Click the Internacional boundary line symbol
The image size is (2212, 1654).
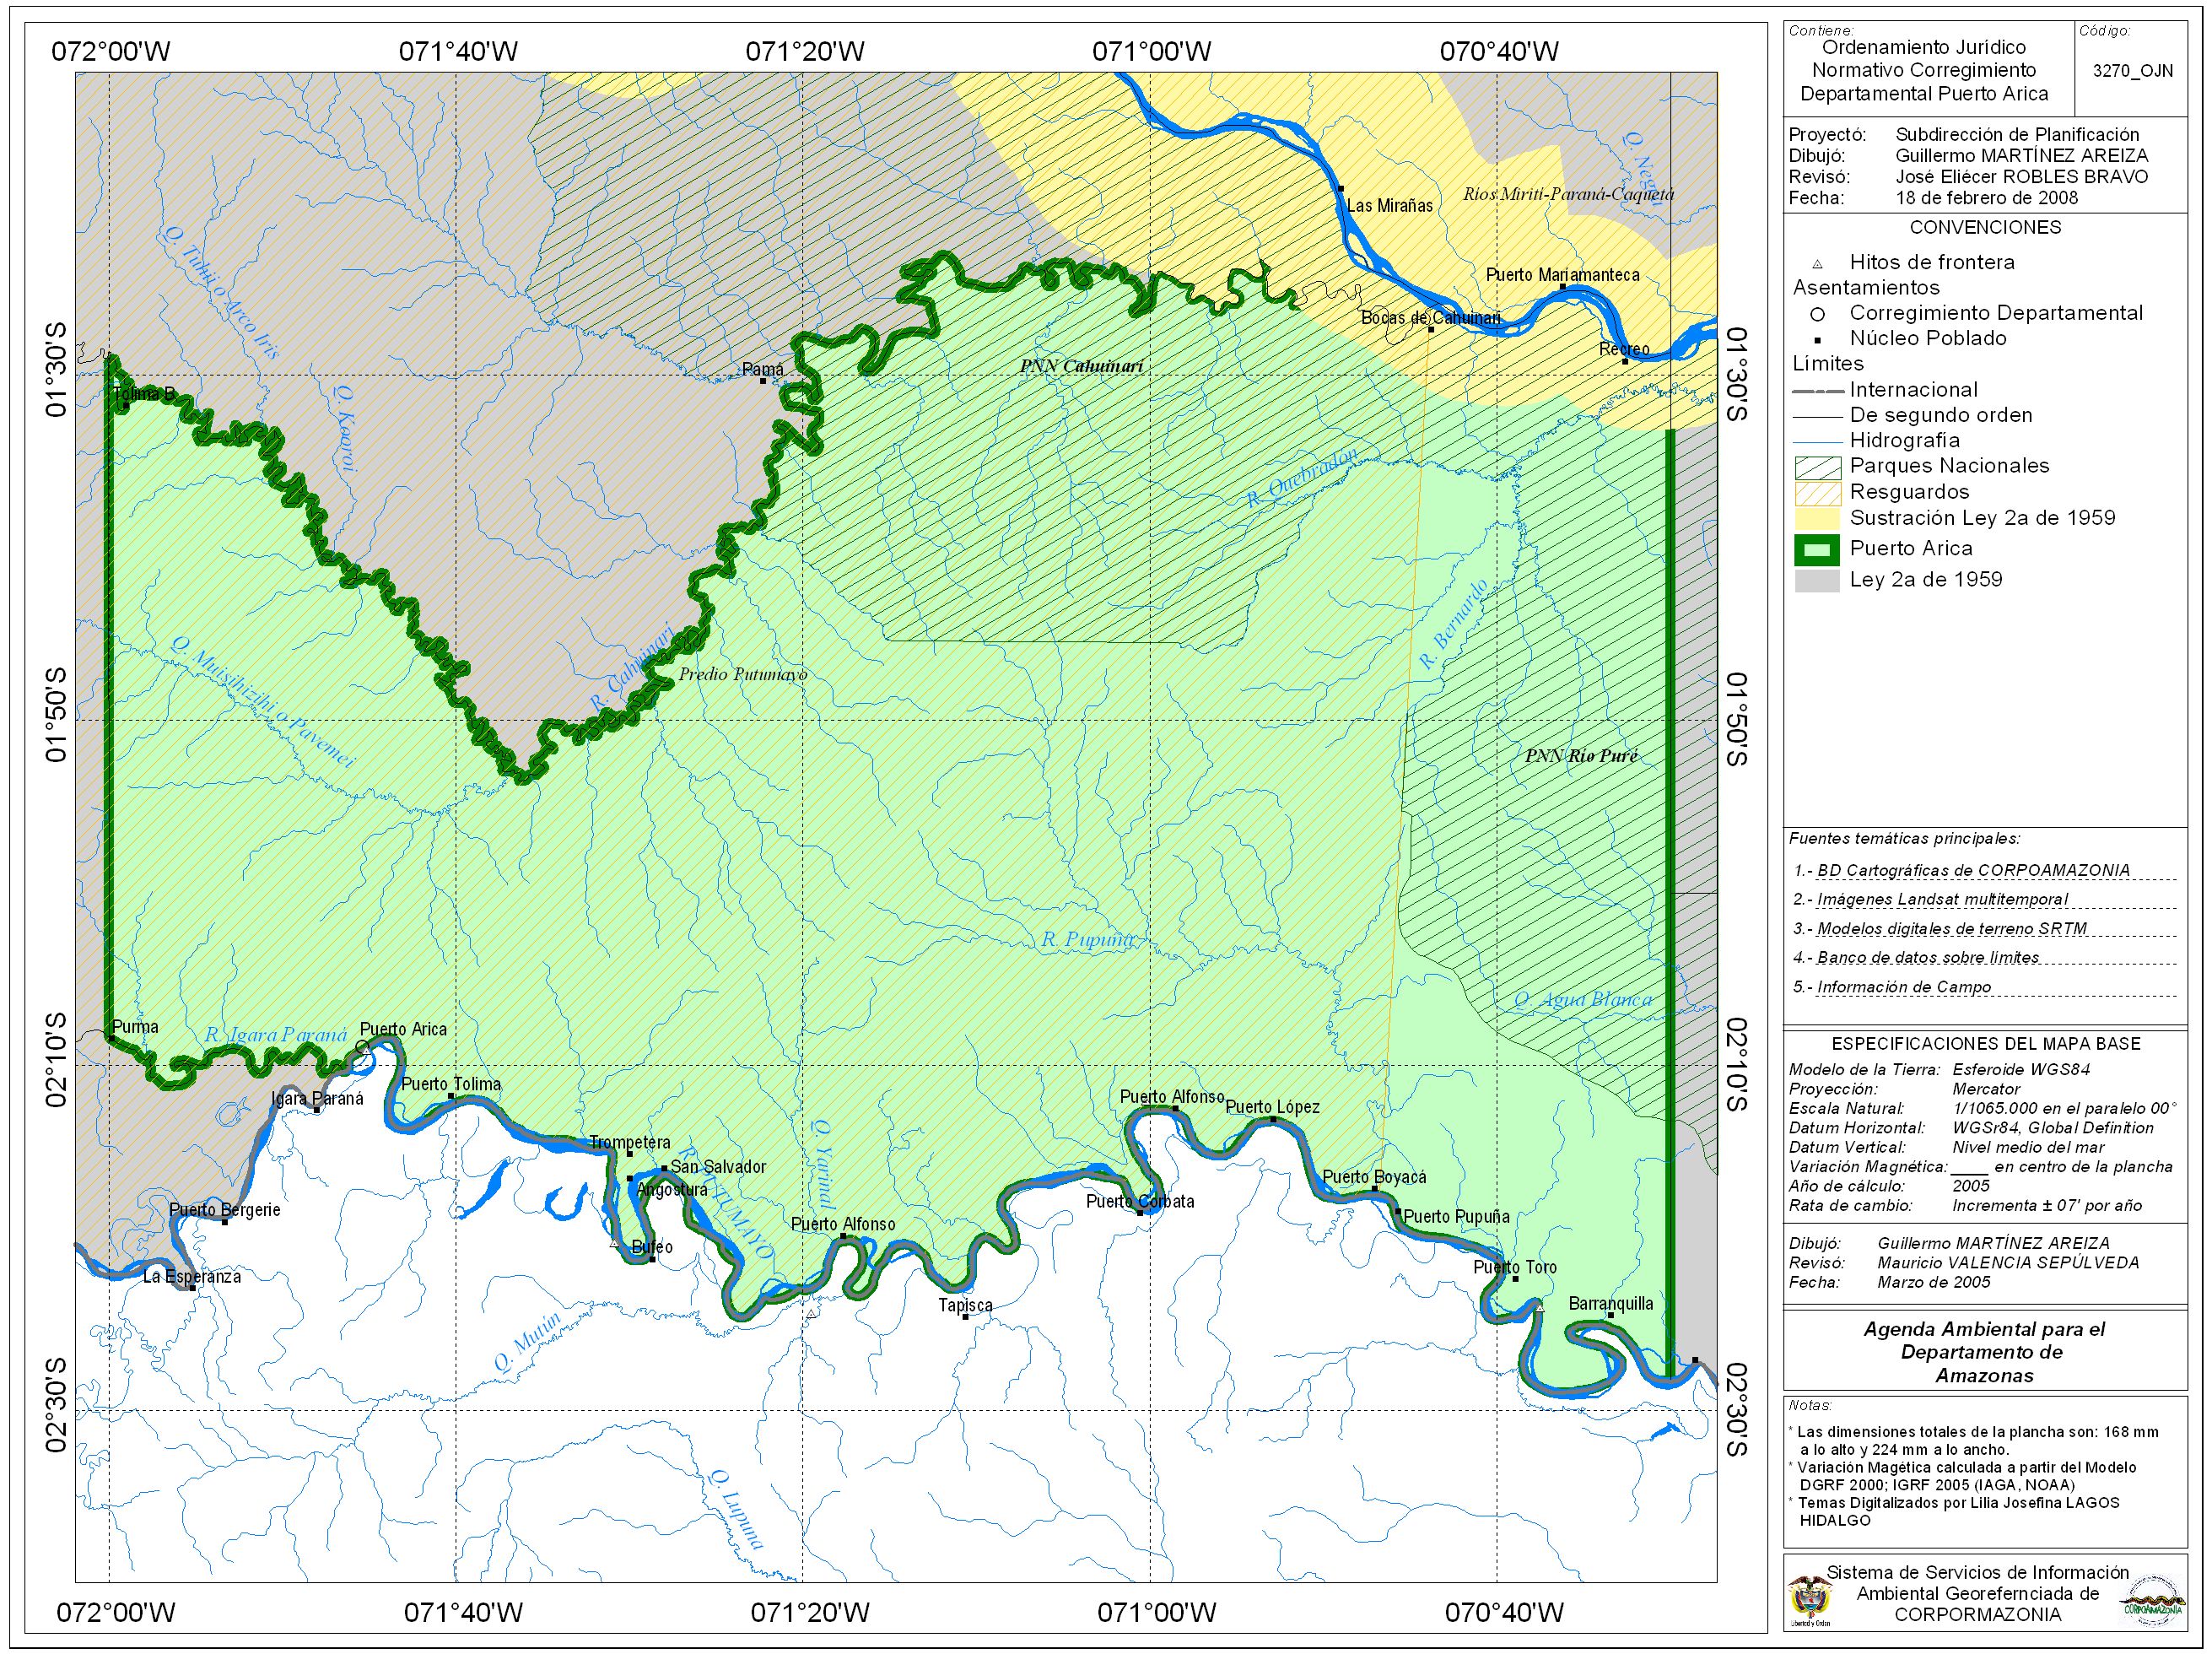[x=1817, y=391]
